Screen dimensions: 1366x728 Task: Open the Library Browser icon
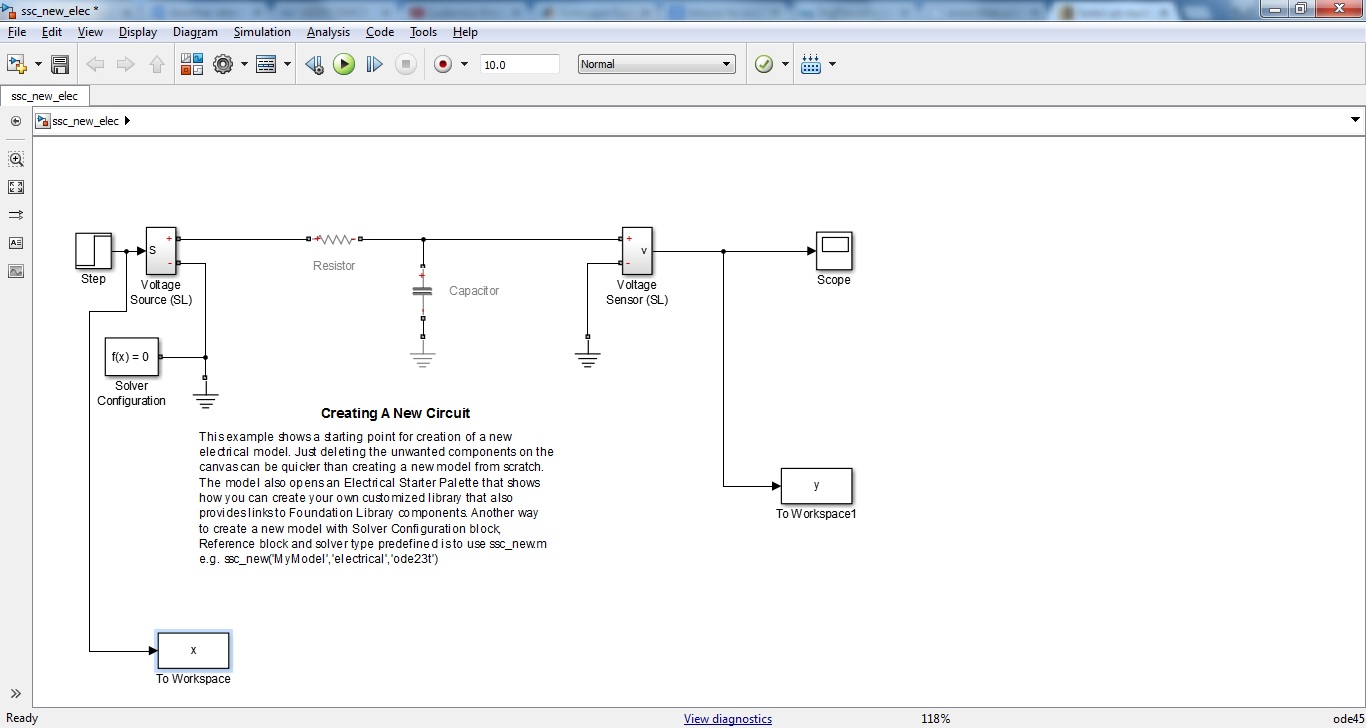pyautogui.click(x=192, y=65)
